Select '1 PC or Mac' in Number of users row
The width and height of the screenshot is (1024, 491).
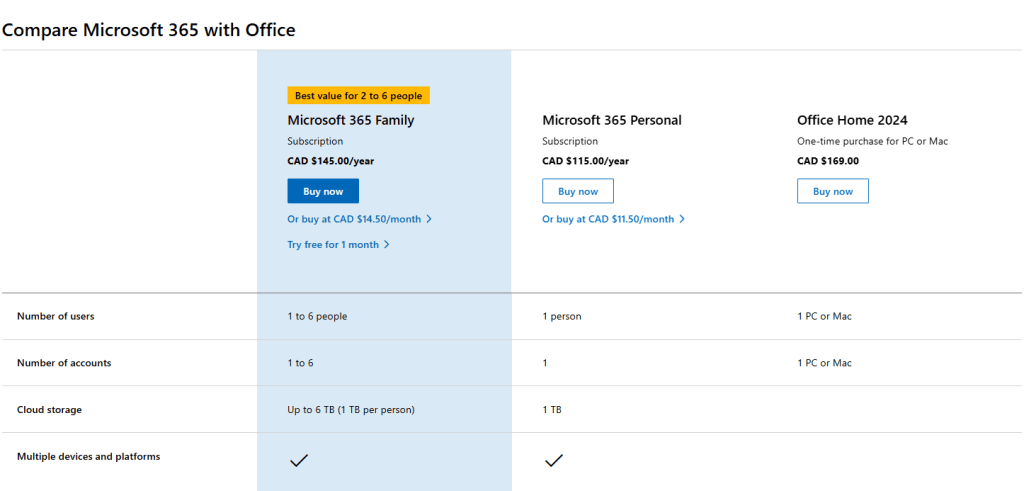tap(824, 316)
